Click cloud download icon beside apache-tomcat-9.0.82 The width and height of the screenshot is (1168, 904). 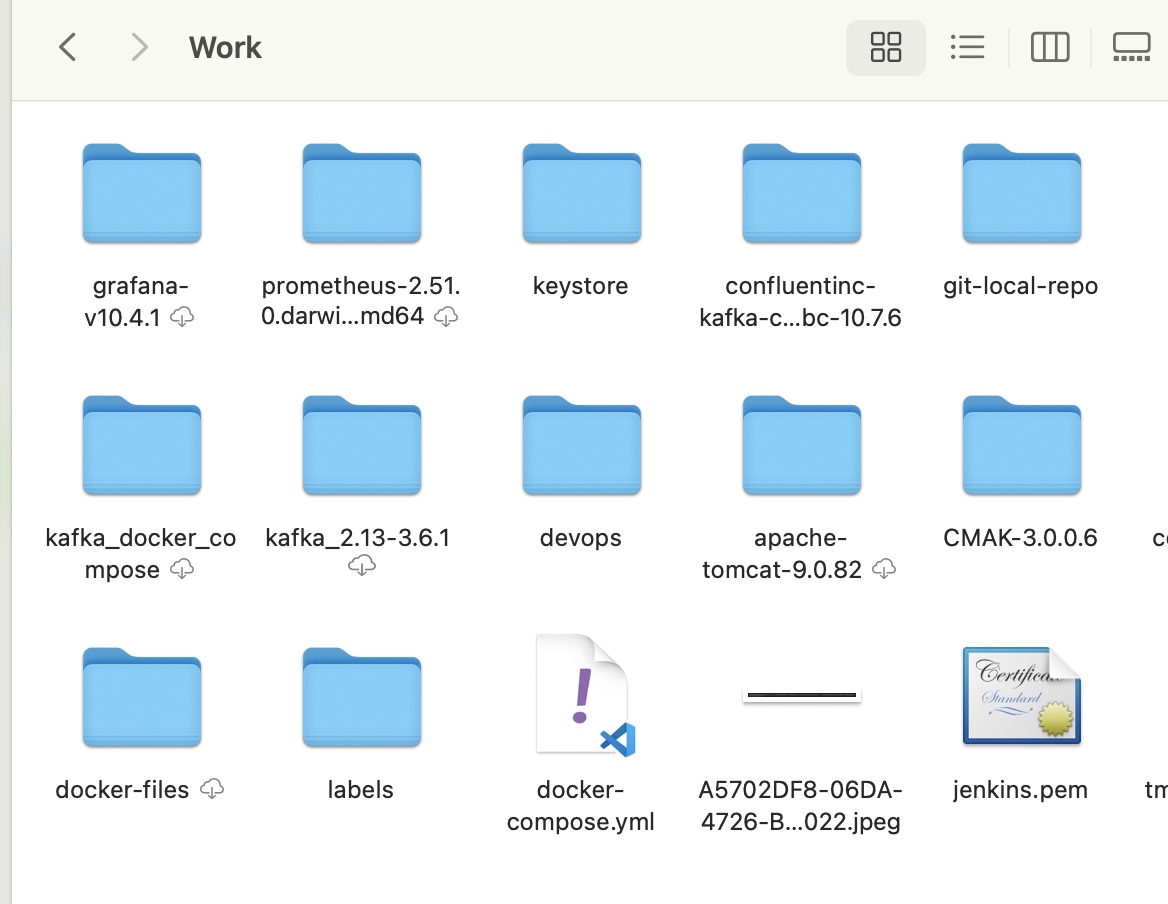[883, 570]
